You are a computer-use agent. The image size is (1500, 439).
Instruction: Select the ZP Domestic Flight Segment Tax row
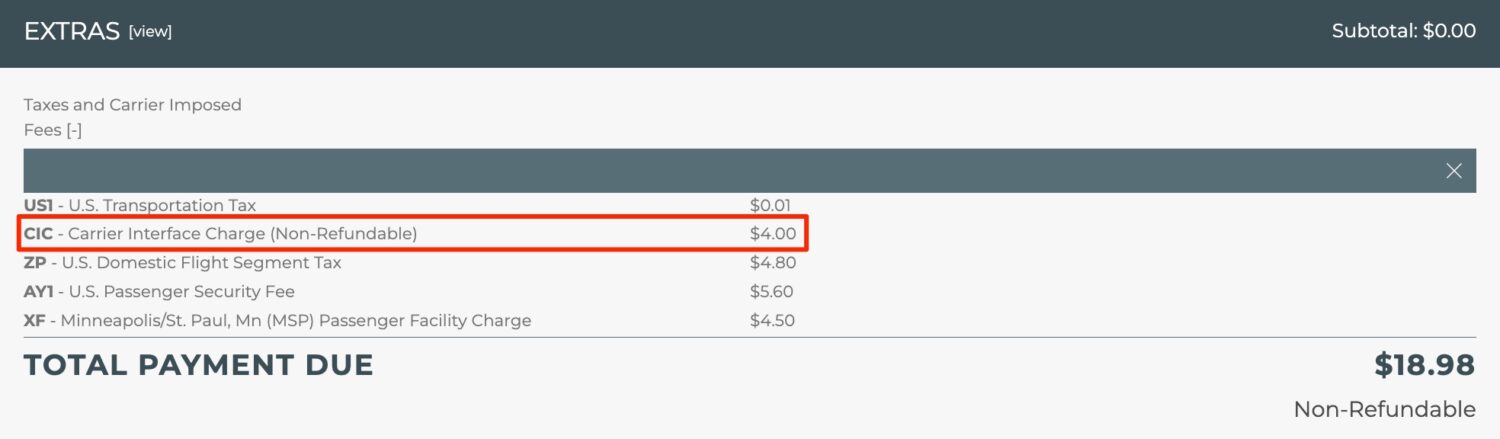(x=182, y=263)
